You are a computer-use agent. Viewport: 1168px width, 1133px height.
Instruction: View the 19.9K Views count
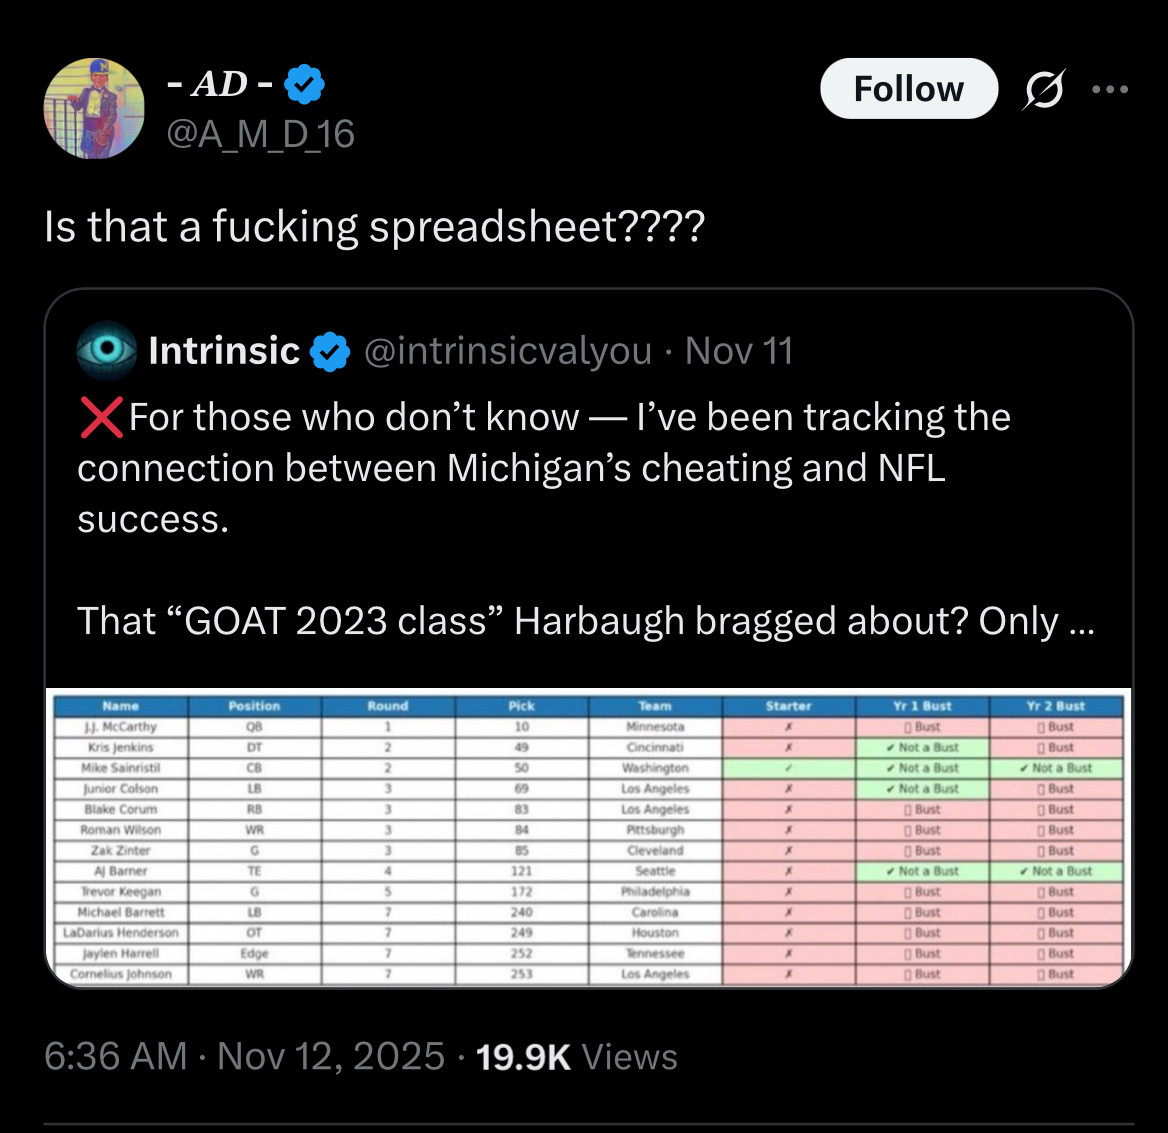point(577,1056)
